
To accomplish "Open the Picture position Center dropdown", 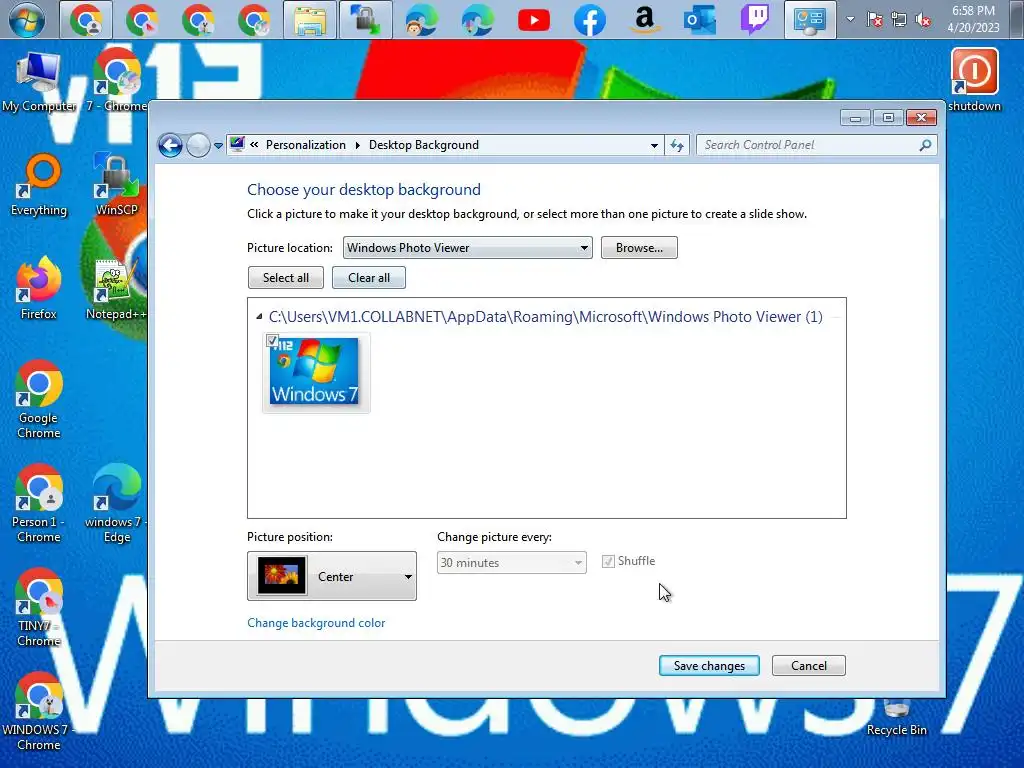I will click(332, 576).
